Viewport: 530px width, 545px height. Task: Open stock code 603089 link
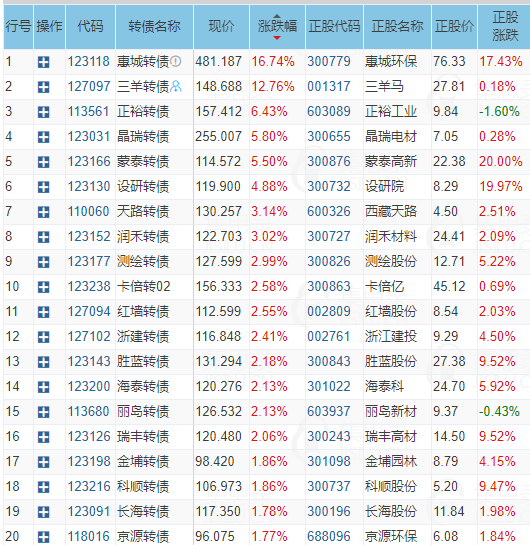[x=329, y=112]
